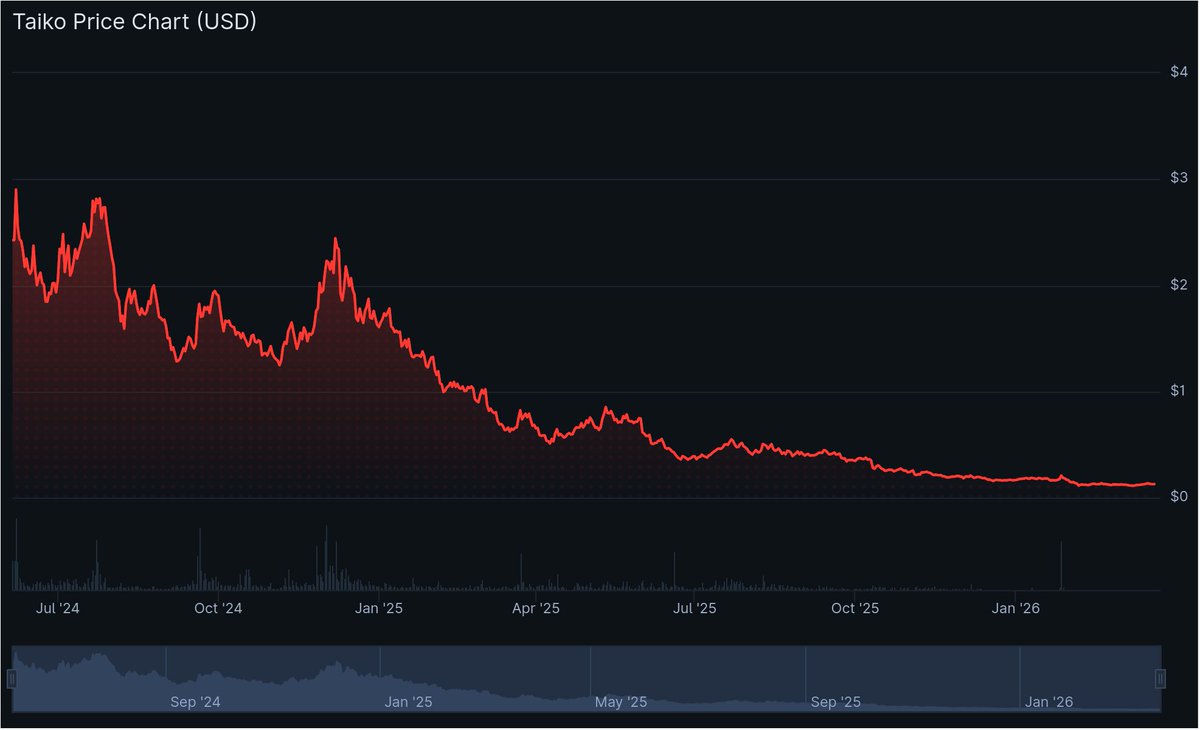Click the Jul '24 date axis label
The height and width of the screenshot is (730, 1200).
pos(58,607)
